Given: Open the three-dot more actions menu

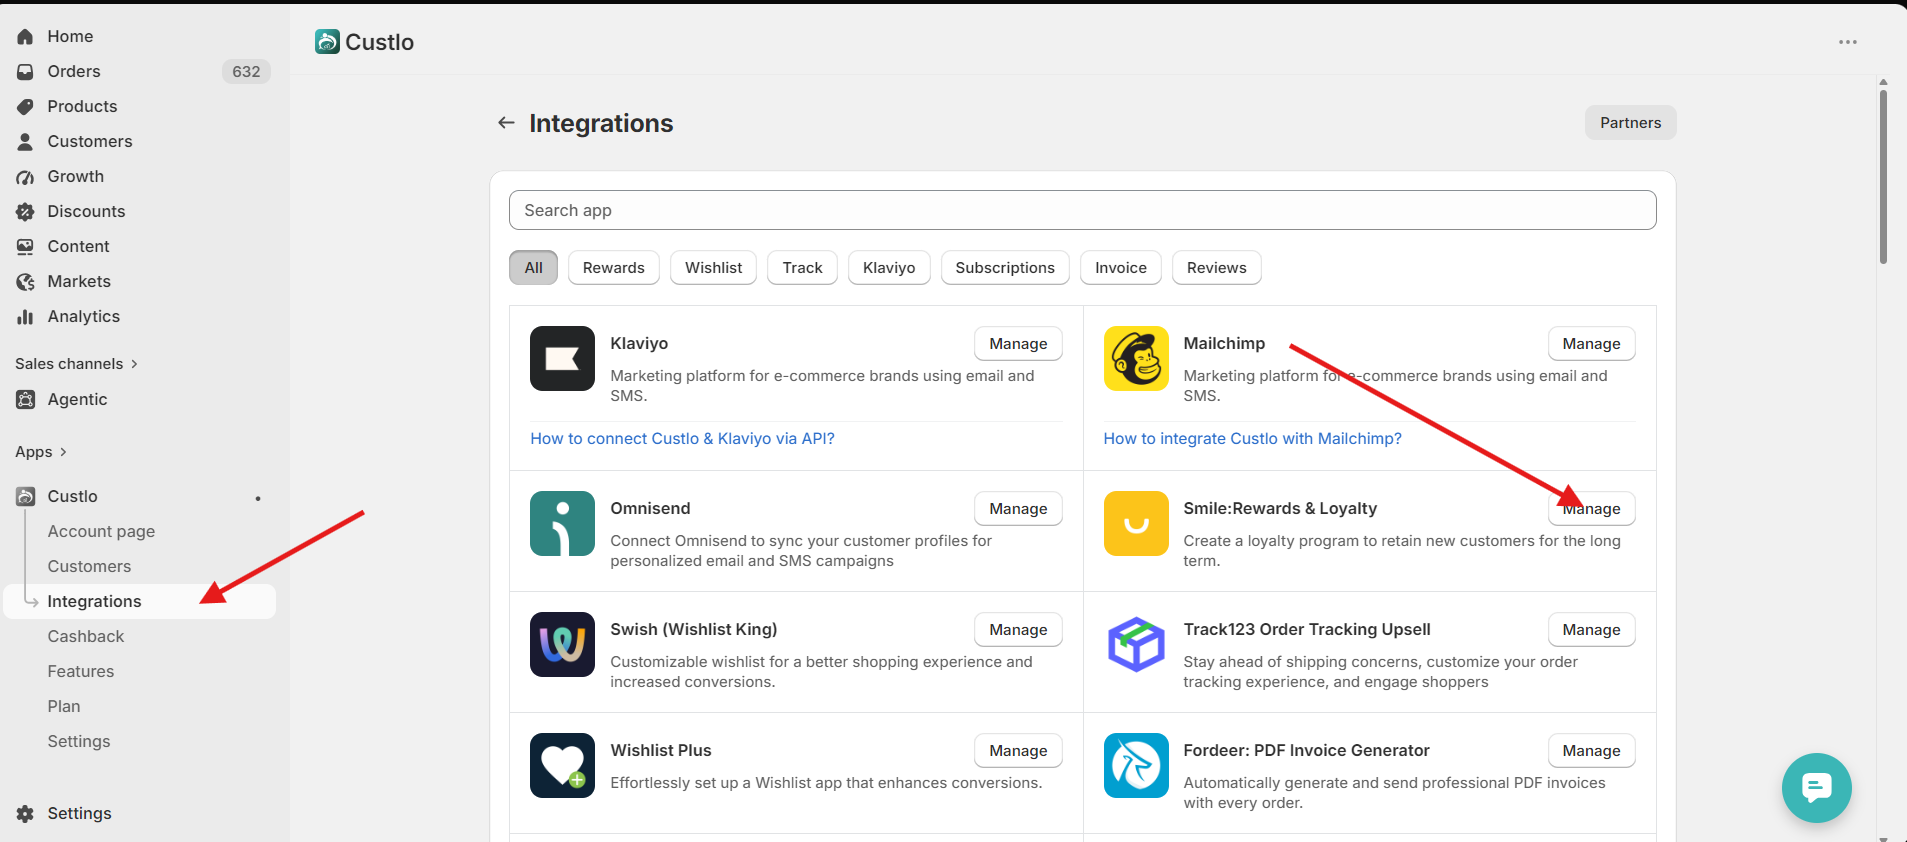Looking at the screenshot, I should point(1848,42).
